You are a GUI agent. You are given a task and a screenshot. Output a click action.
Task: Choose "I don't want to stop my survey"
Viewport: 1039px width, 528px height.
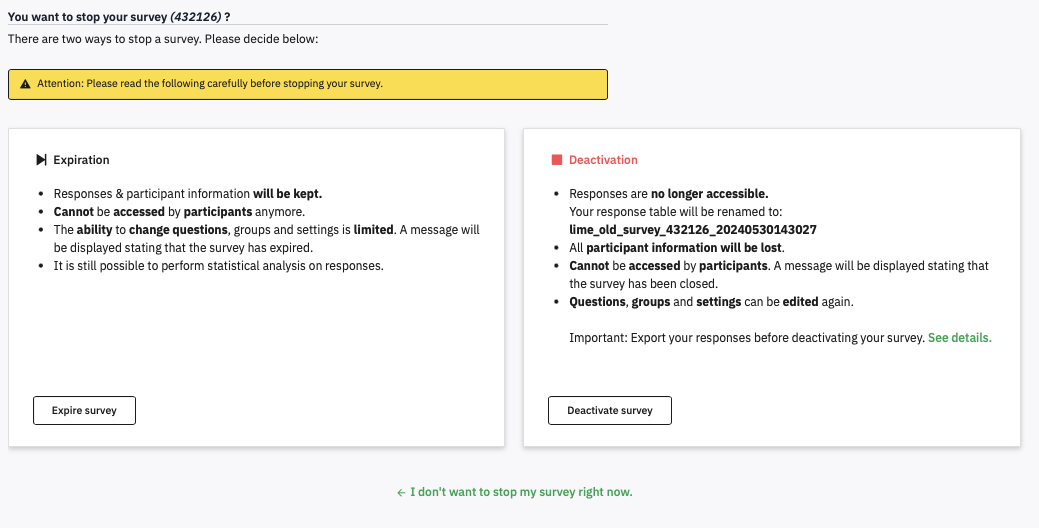pos(521,492)
